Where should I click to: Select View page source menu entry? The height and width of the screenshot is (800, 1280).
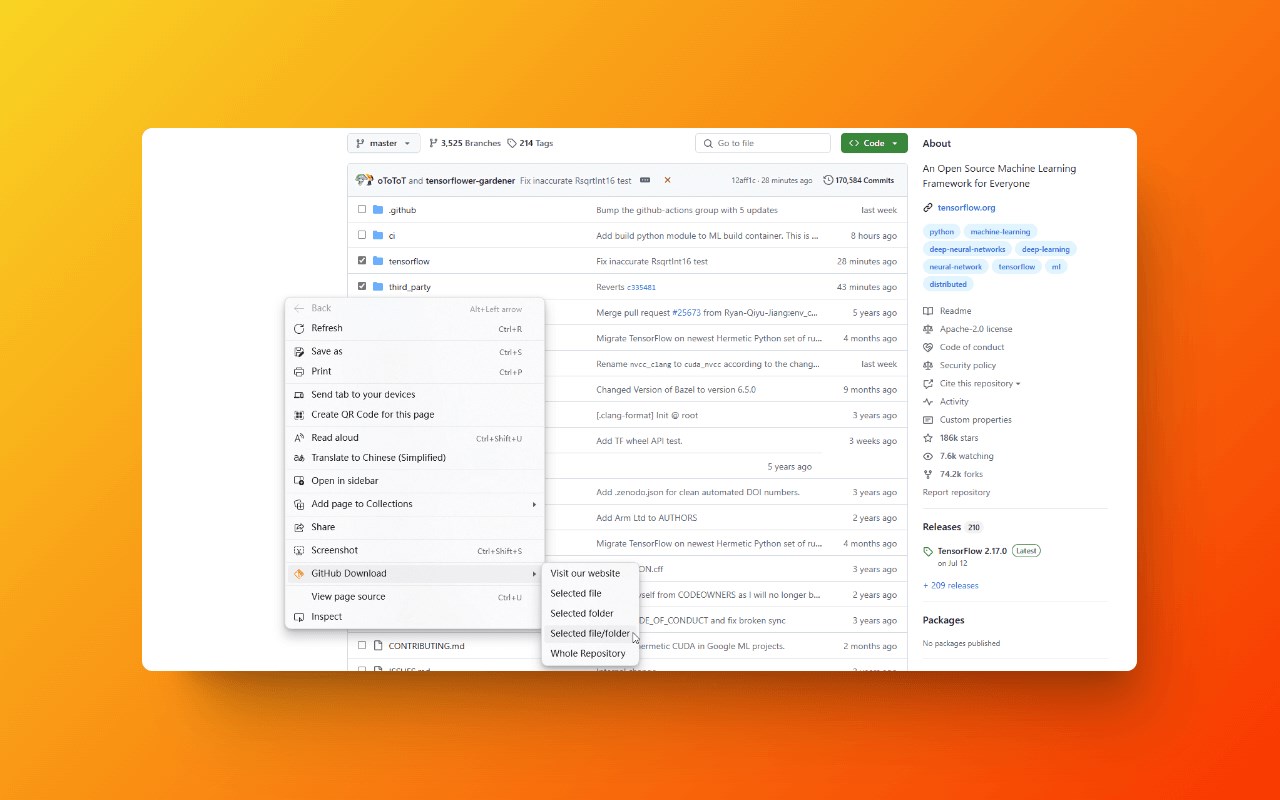click(x=415, y=597)
